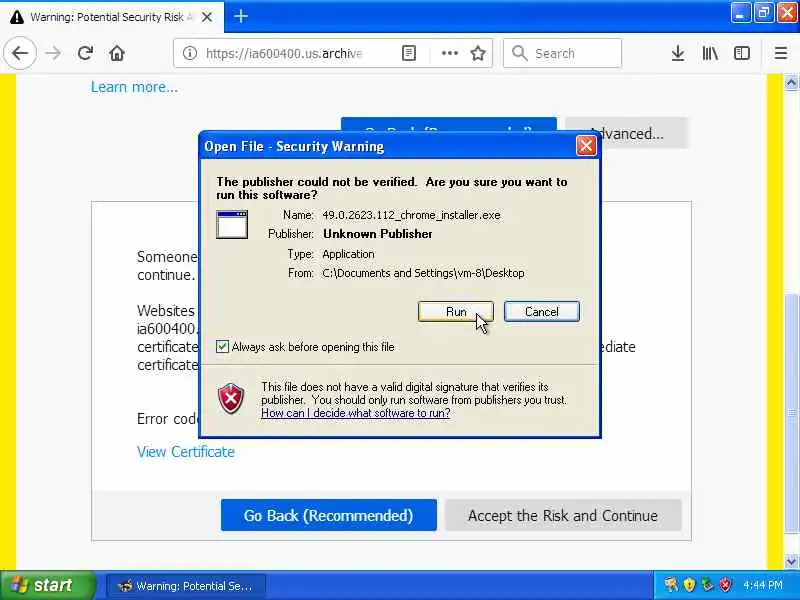Viewport: 800px width, 600px height.
Task: Open How can I decide what software to run link
Action: pyautogui.click(x=356, y=413)
